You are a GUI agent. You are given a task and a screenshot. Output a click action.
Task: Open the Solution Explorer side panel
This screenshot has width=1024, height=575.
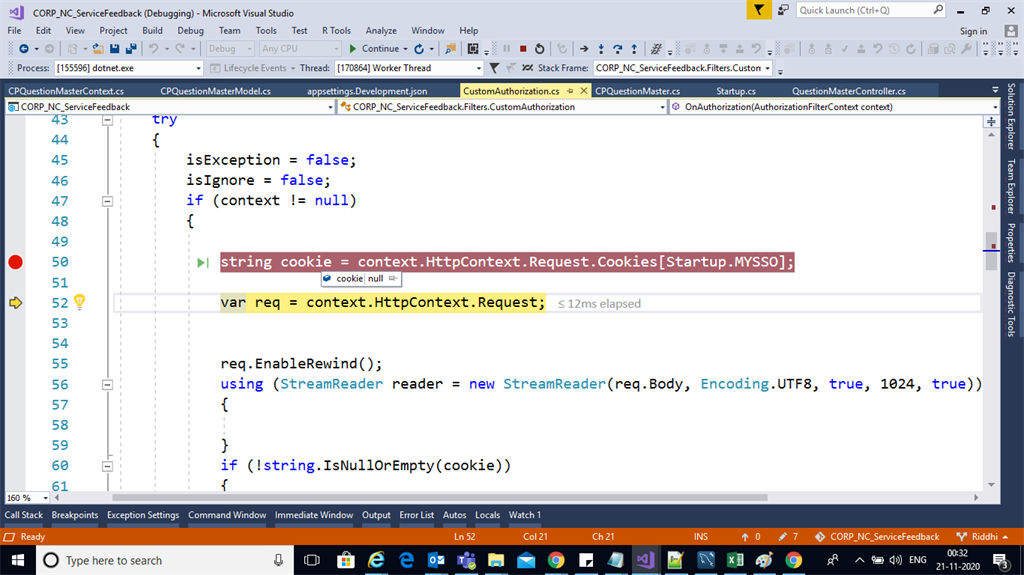tap(1011, 116)
